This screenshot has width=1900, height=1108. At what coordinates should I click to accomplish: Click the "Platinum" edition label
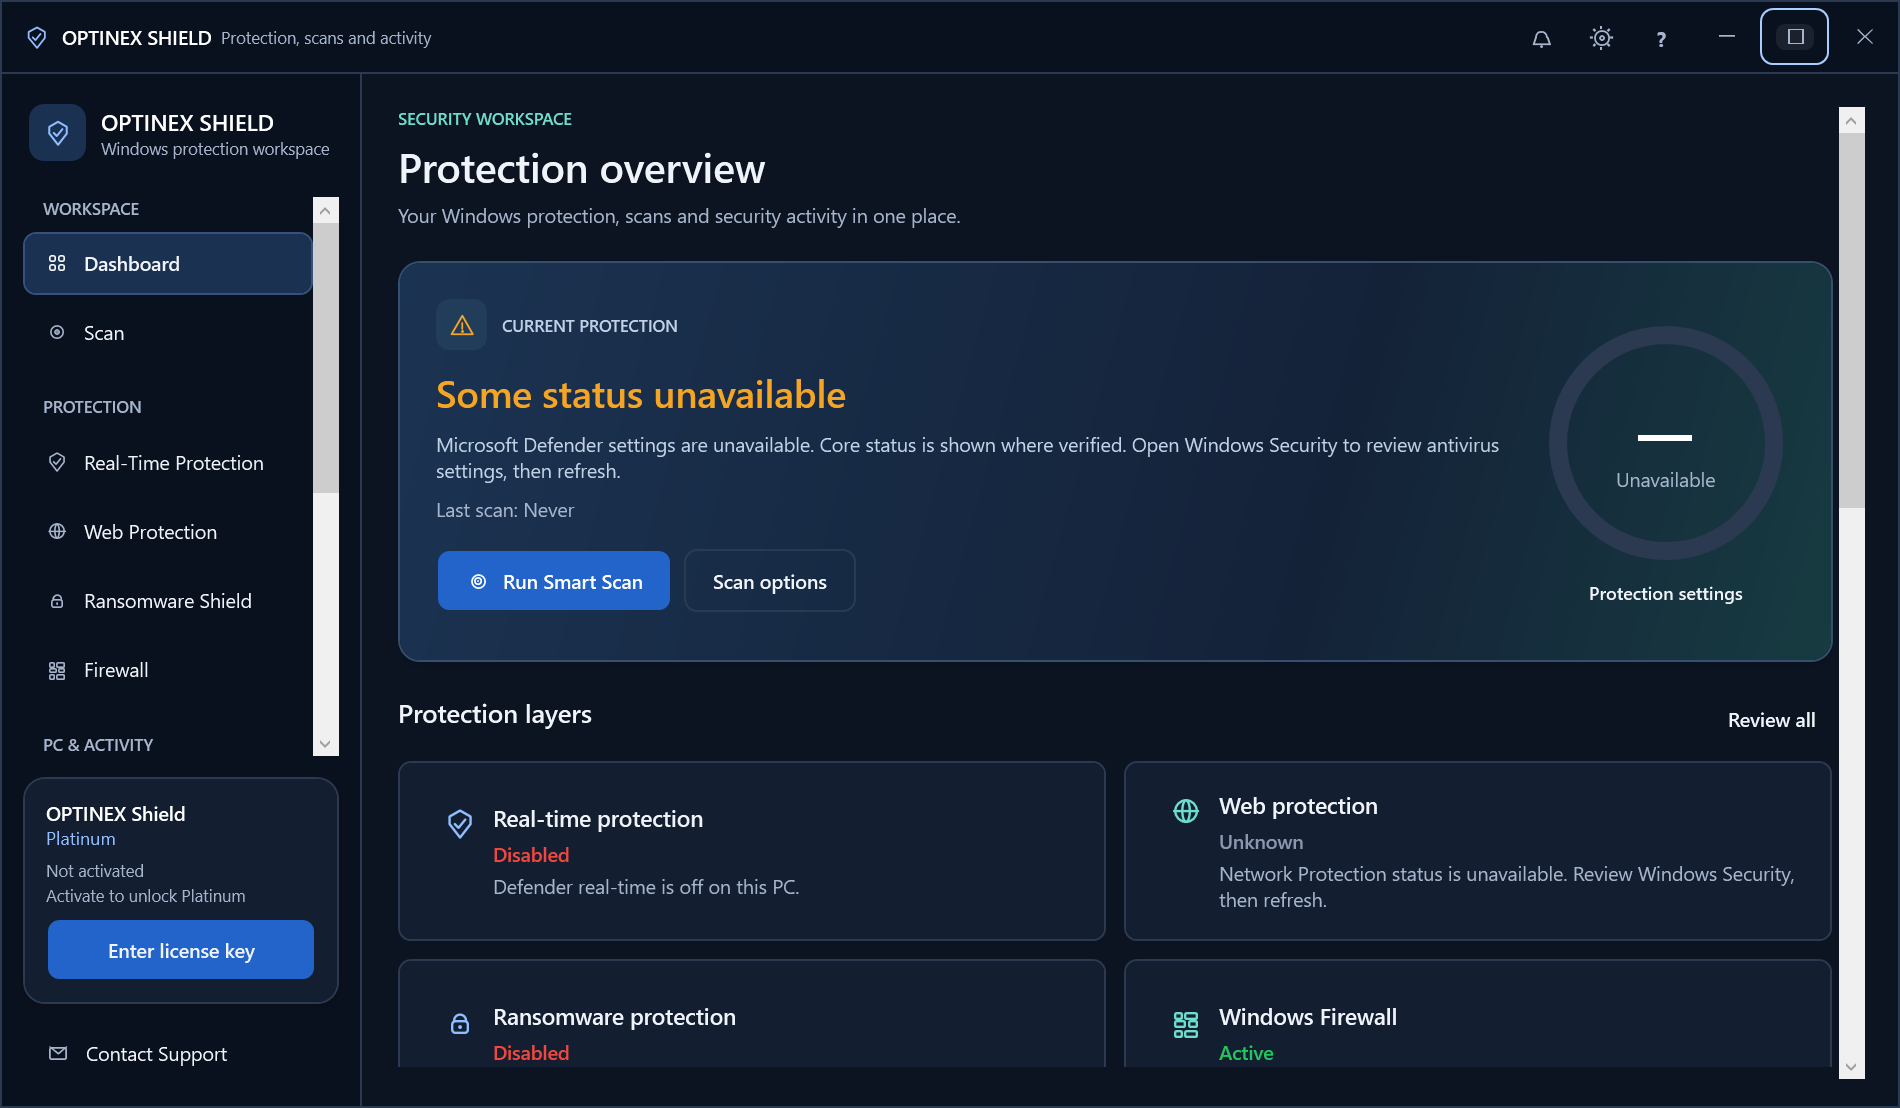click(80, 839)
